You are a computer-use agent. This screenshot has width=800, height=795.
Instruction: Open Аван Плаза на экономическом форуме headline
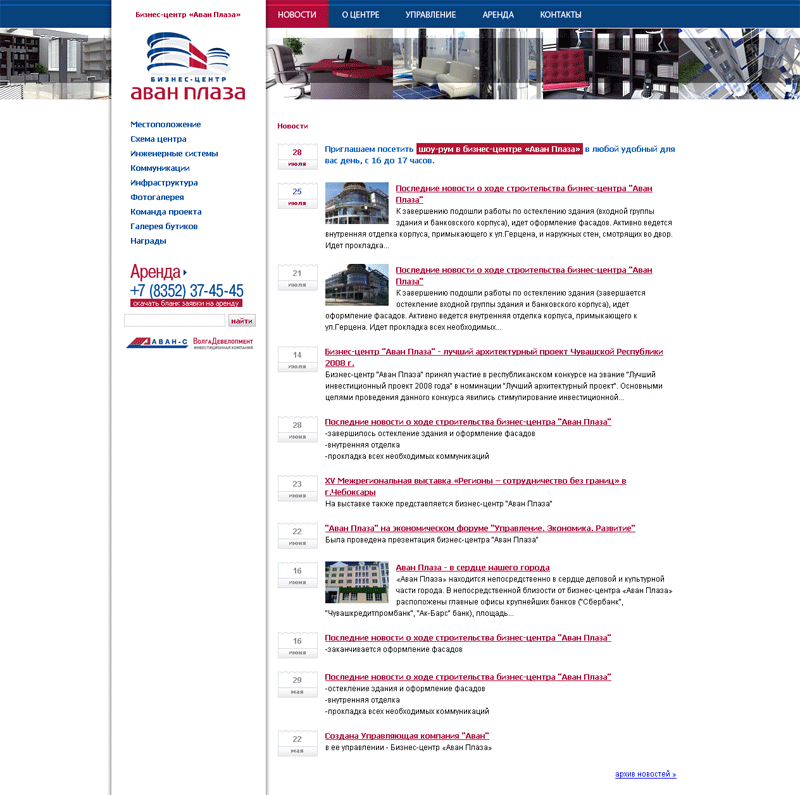[x=480, y=528]
